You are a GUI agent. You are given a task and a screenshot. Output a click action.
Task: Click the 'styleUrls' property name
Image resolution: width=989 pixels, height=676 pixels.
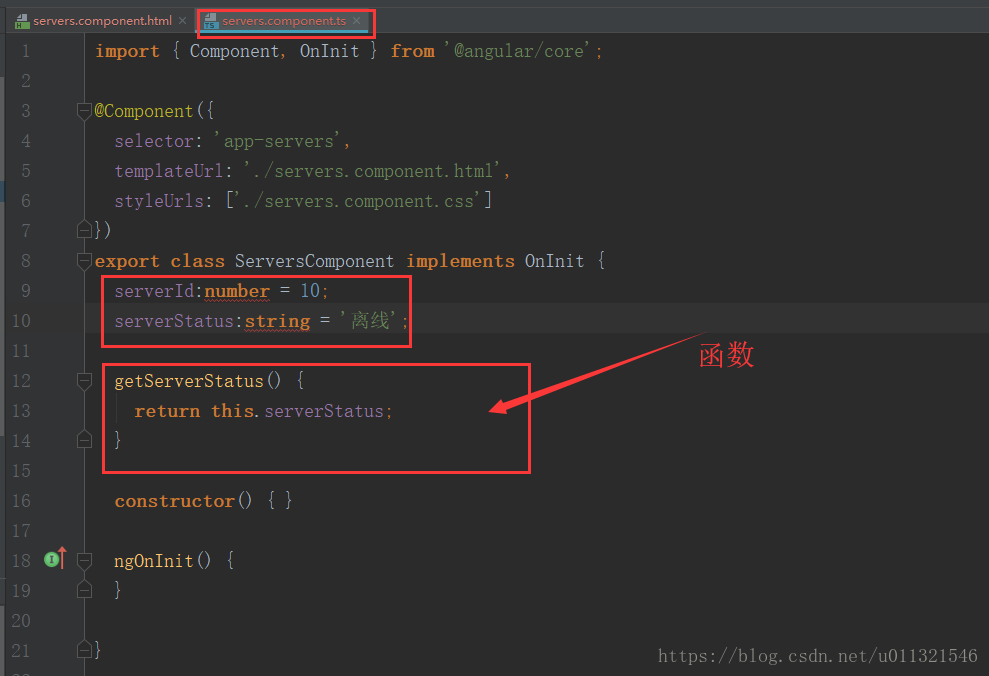click(x=159, y=201)
